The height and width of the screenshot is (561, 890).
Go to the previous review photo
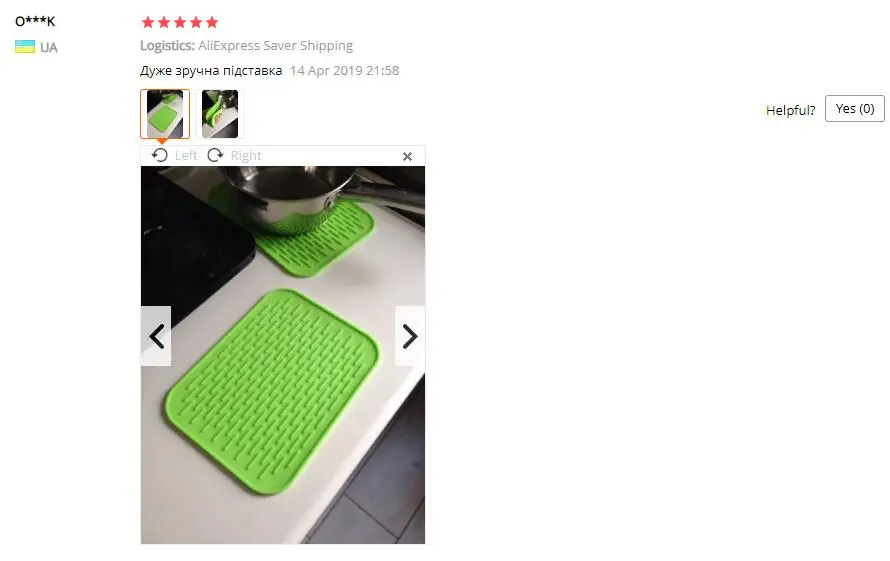[156, 336]
